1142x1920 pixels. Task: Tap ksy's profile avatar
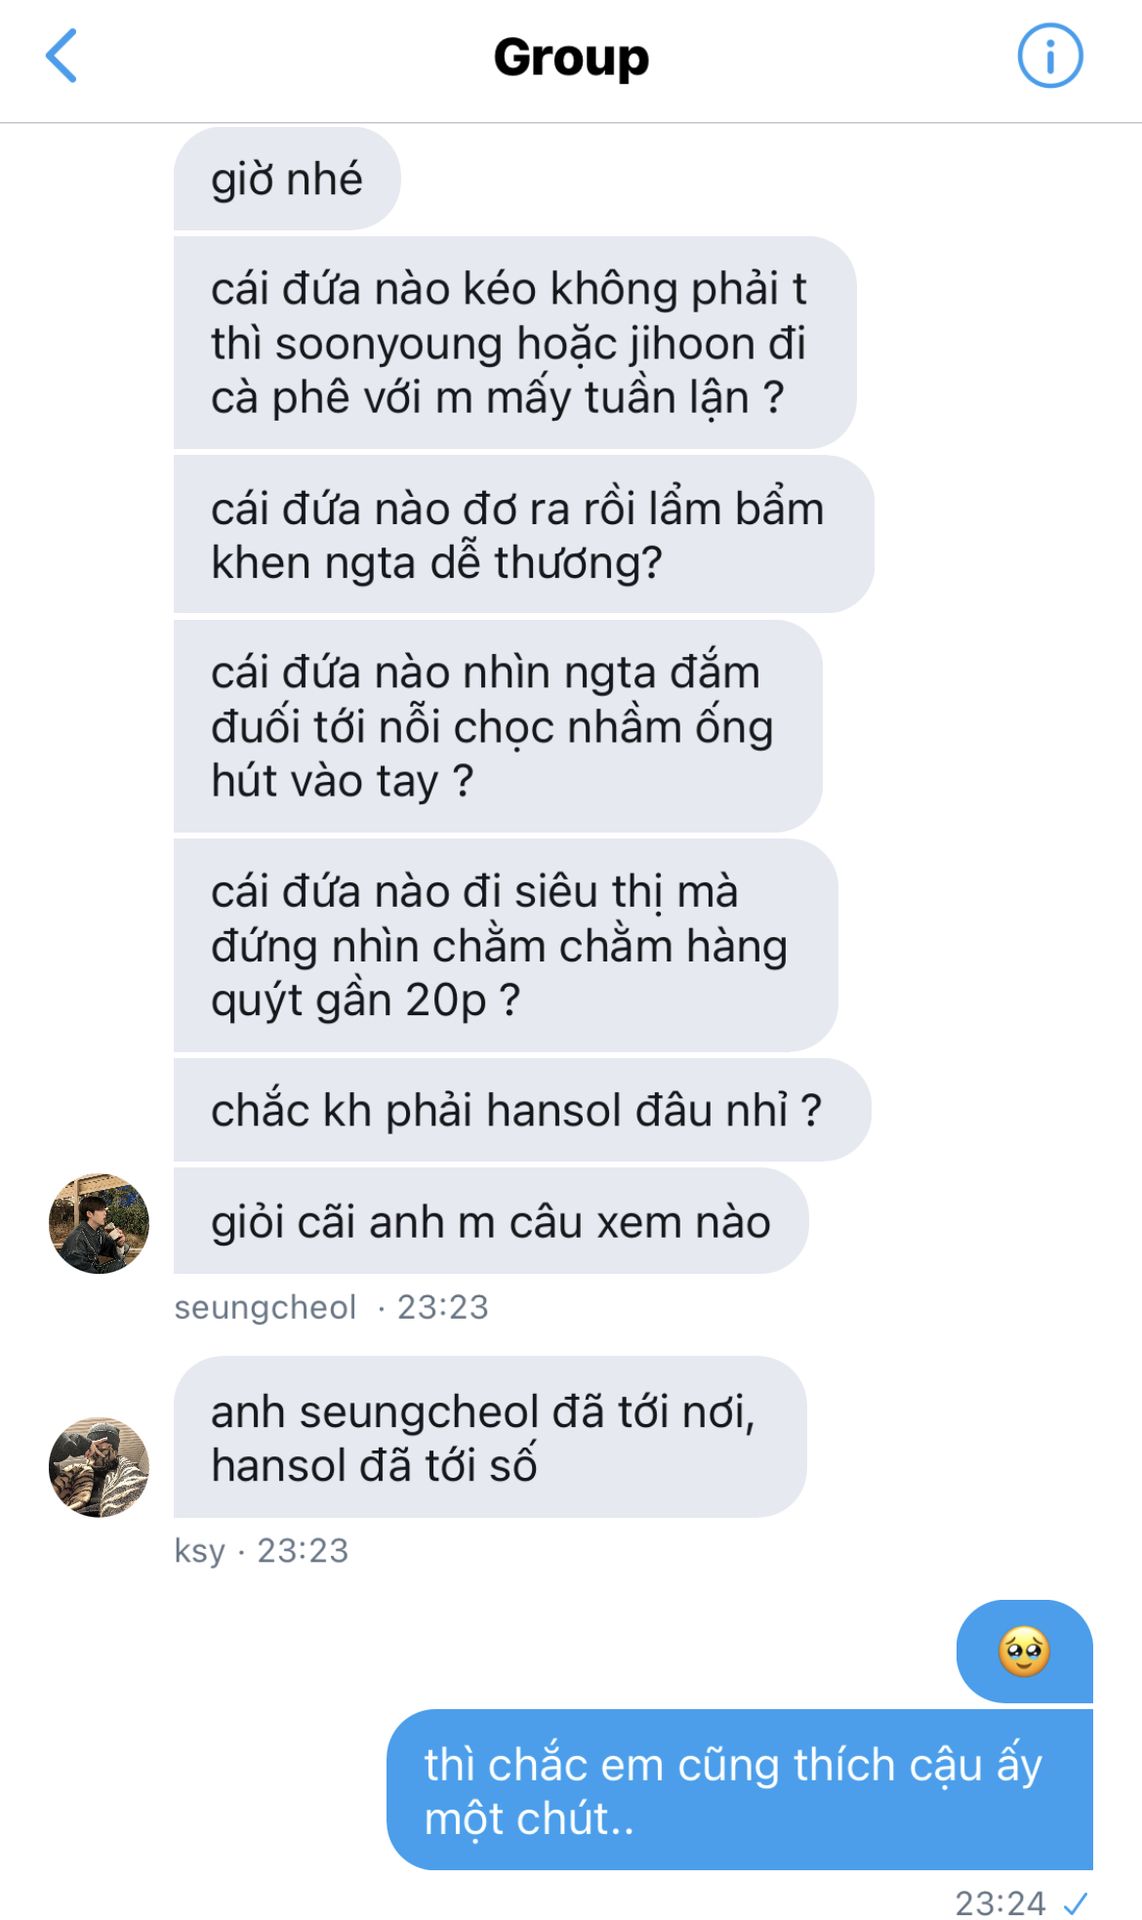pyautogui.click(x=99, y=1467)
